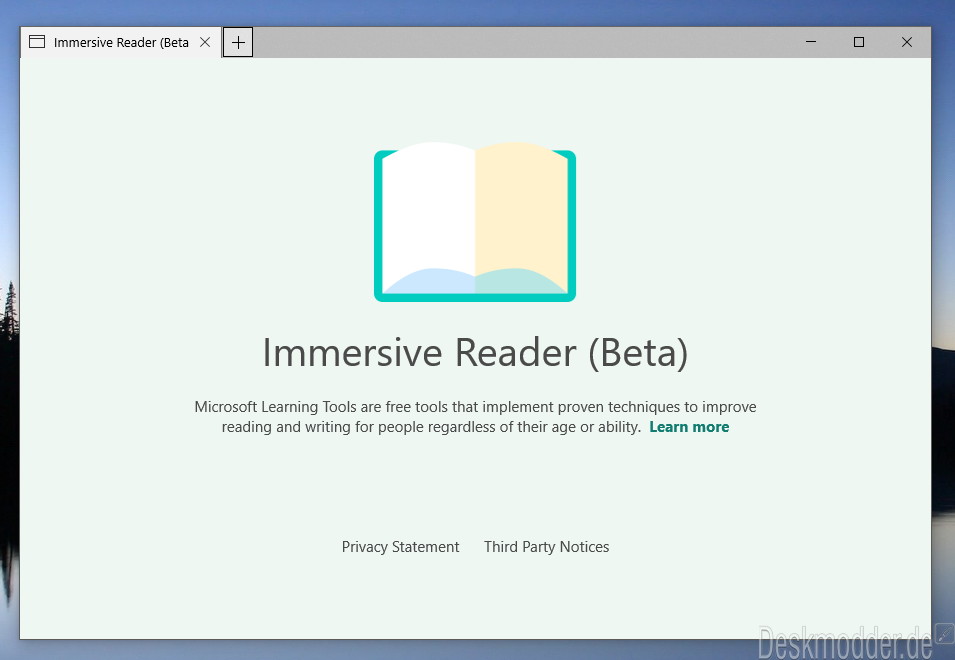Viewport: 955px width, 660px height.
Task: Open a new tab with plus button
Action: pos(238,43)
